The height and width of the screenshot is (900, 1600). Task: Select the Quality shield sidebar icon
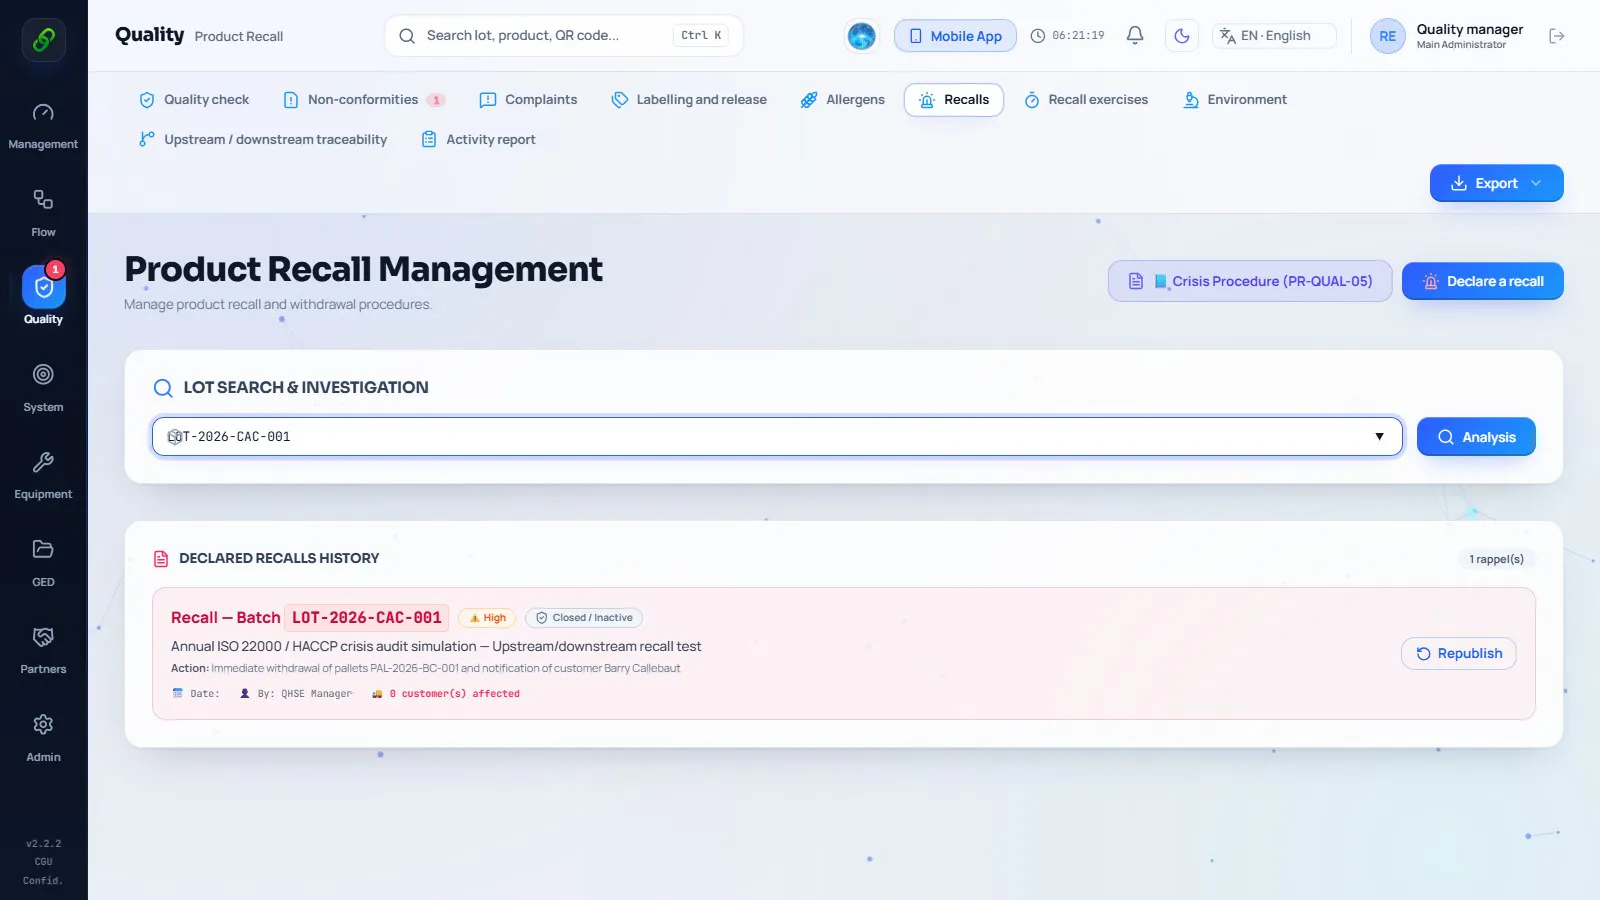point(43,288)
